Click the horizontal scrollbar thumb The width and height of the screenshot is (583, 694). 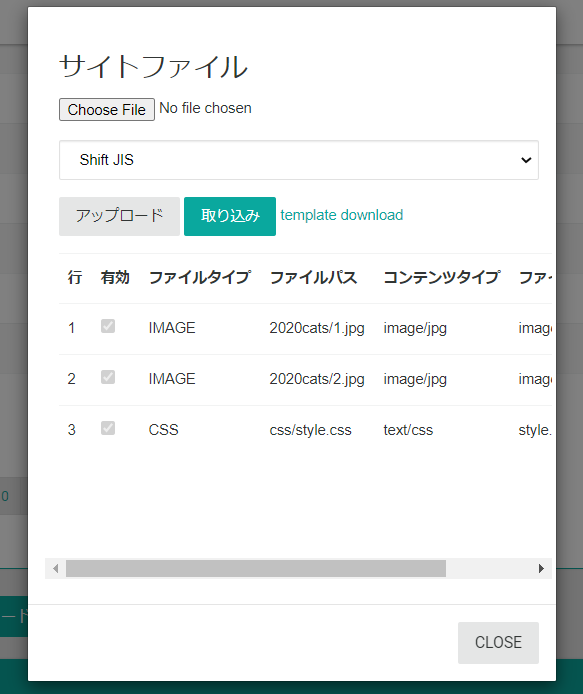(256, 568)
